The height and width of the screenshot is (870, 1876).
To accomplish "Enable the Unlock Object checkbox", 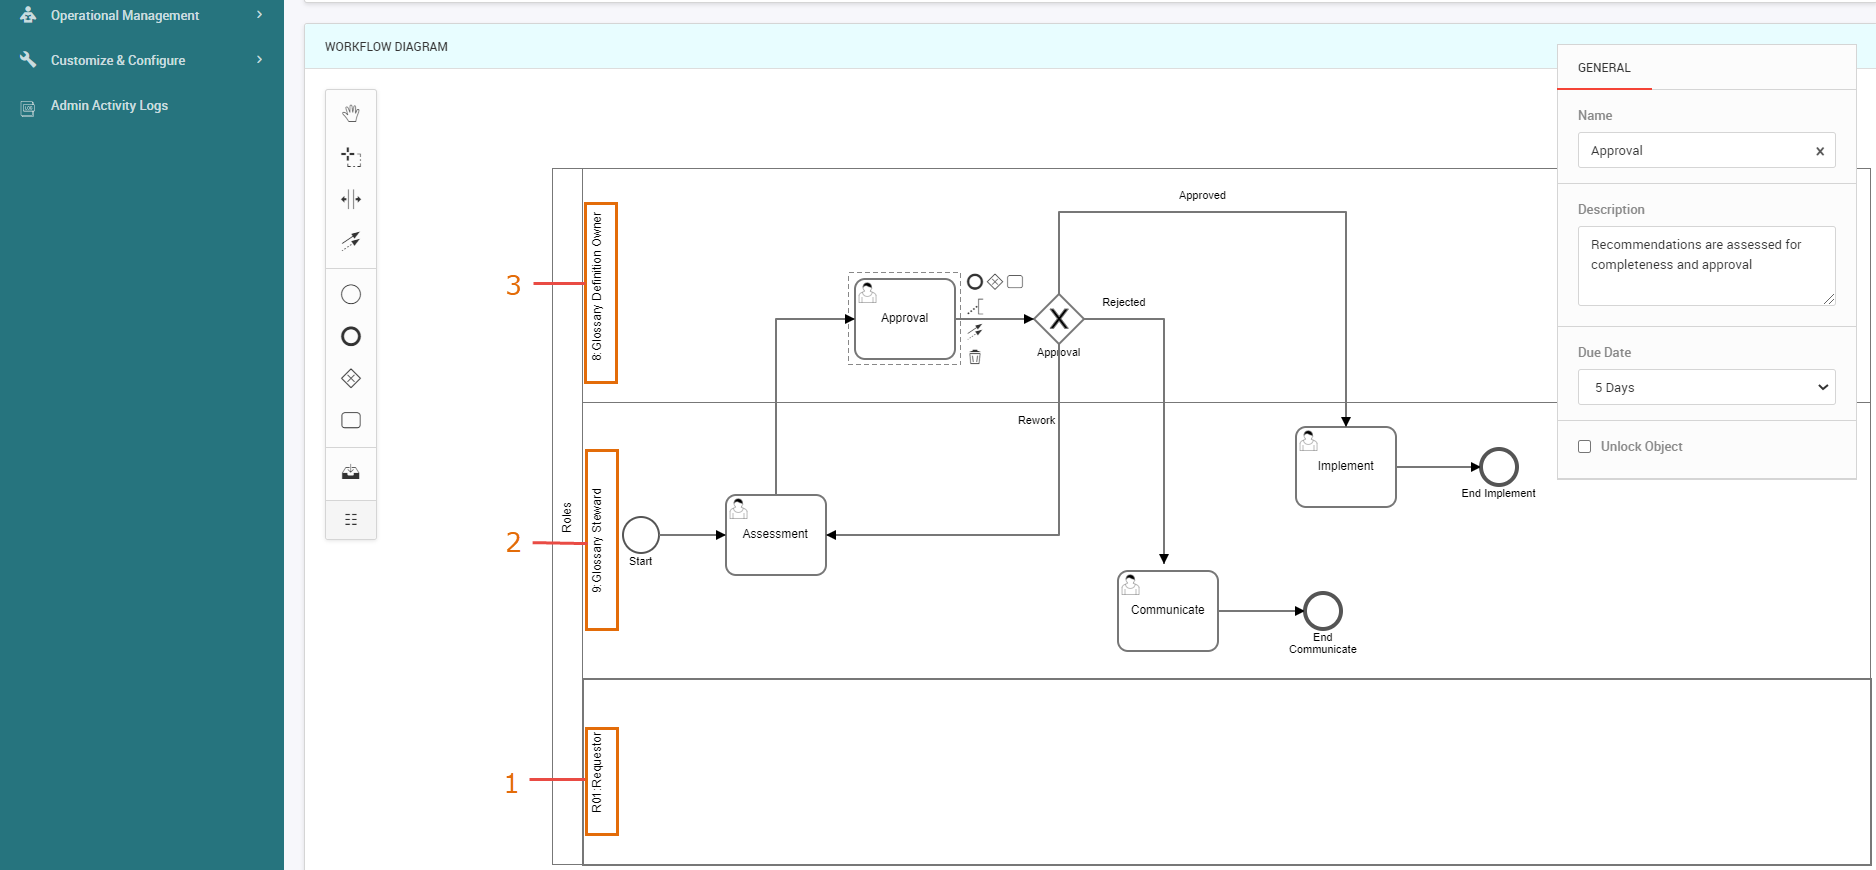I will [x=1585, y=447].
